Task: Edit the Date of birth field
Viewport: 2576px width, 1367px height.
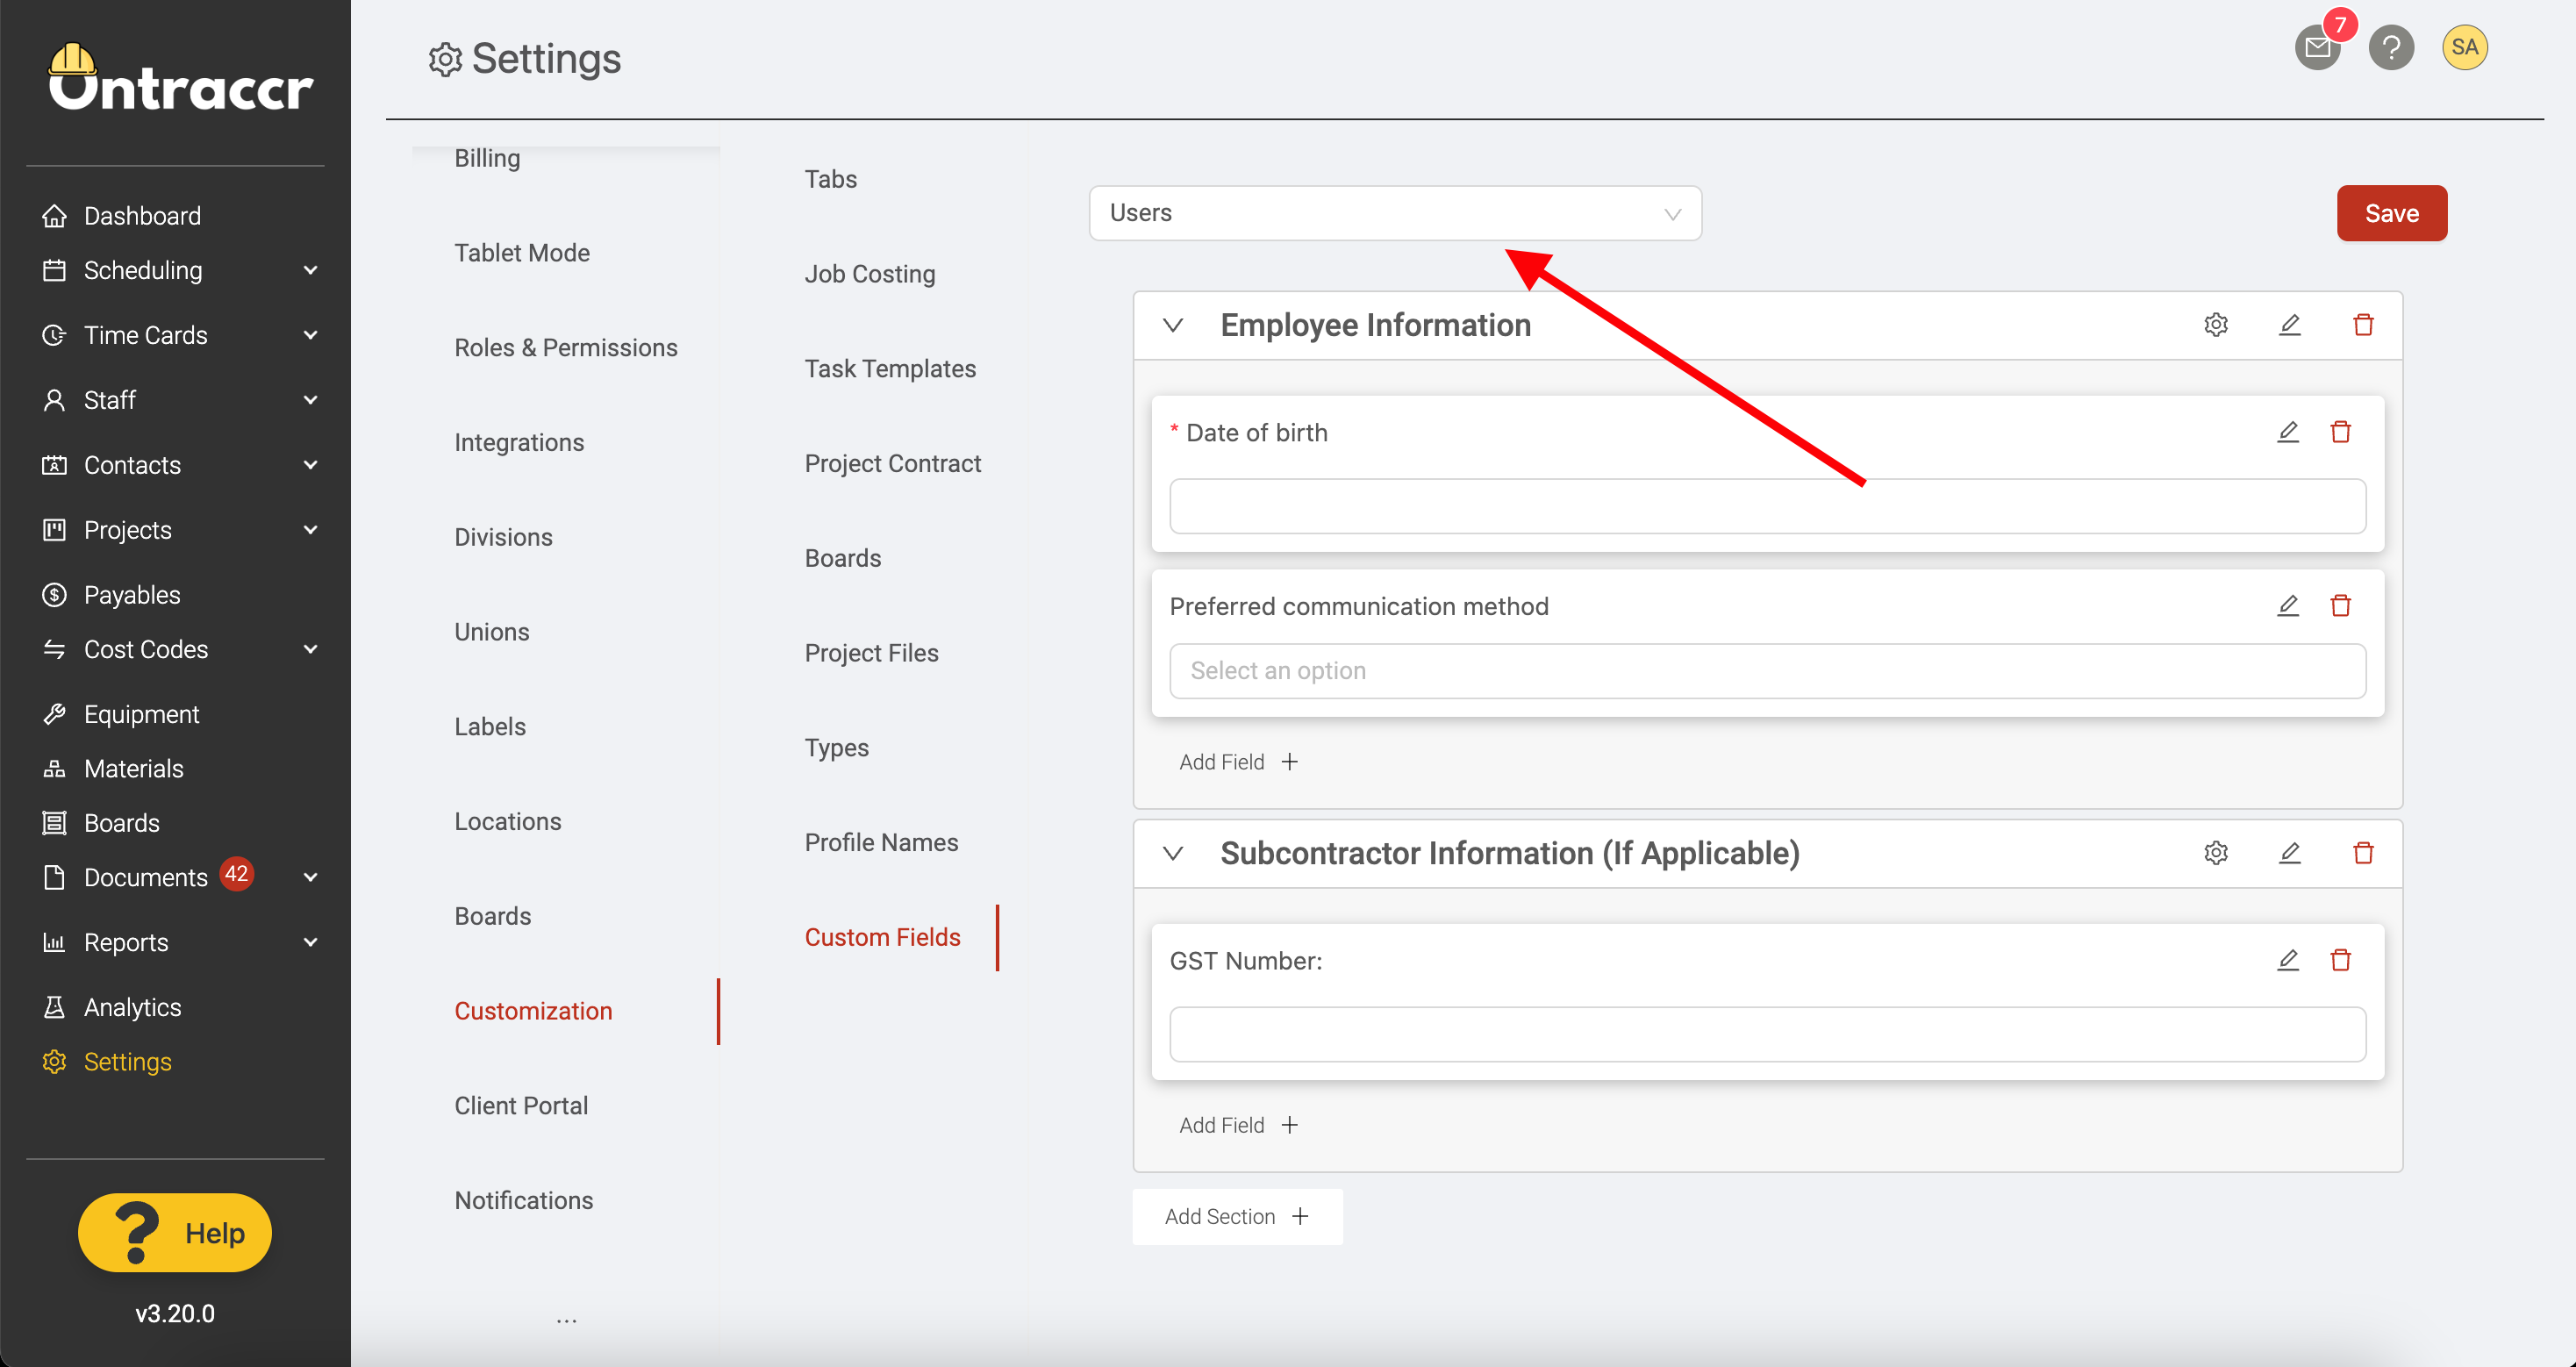Action: [2288, 432]
